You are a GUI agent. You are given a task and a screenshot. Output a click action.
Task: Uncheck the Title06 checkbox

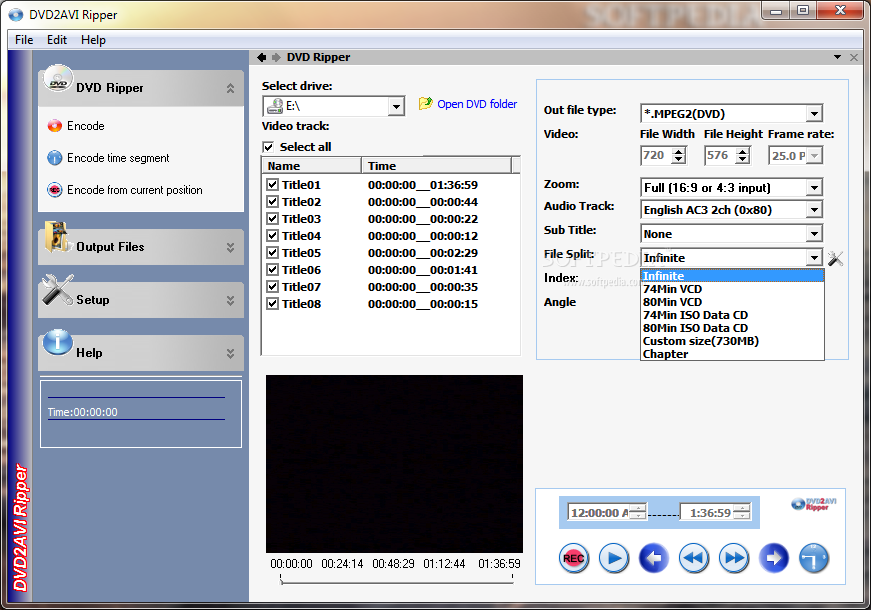coord(273,269)
